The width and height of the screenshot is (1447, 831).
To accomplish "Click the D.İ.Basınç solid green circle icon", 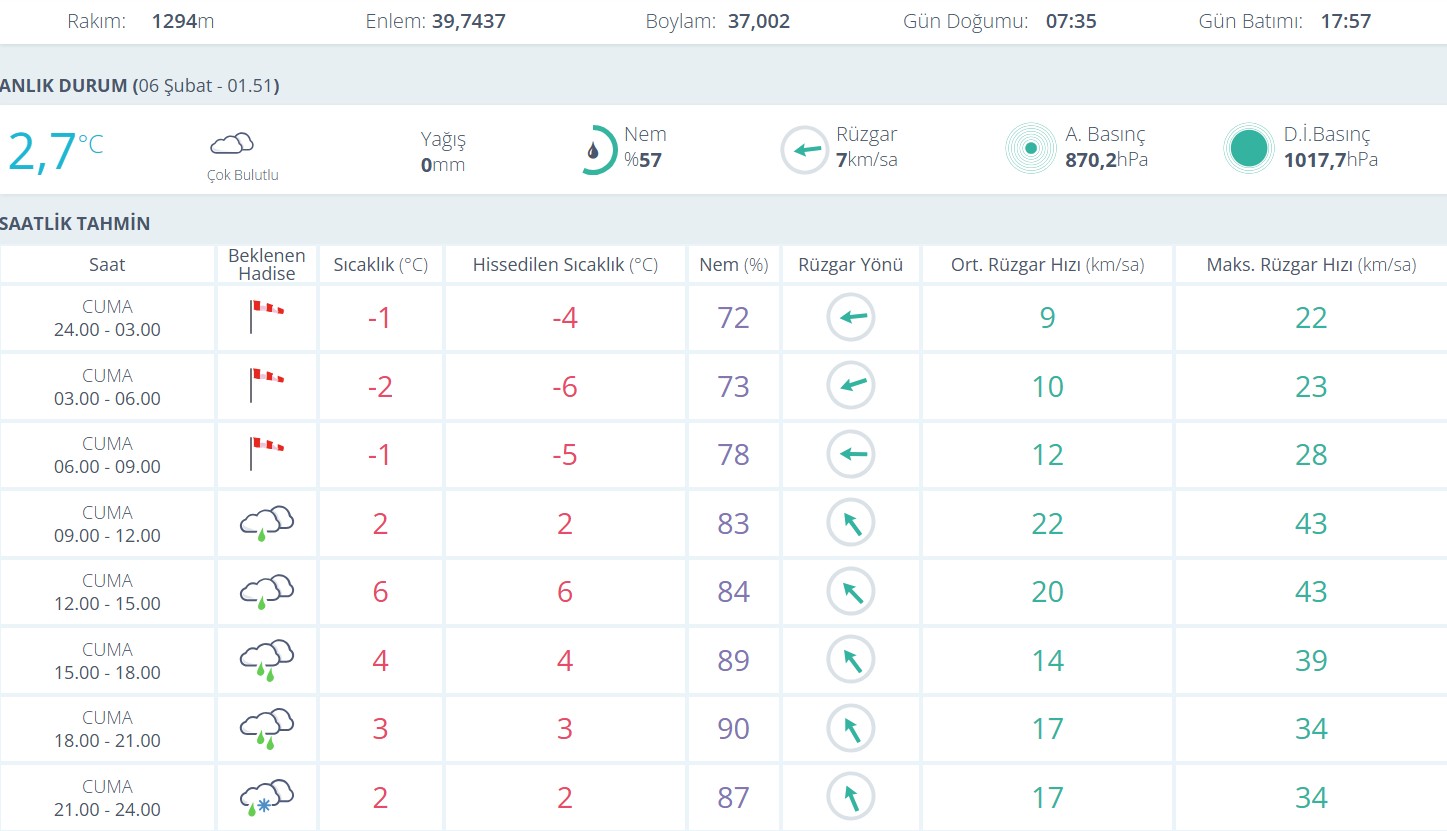I will [x=1249, y=149].
